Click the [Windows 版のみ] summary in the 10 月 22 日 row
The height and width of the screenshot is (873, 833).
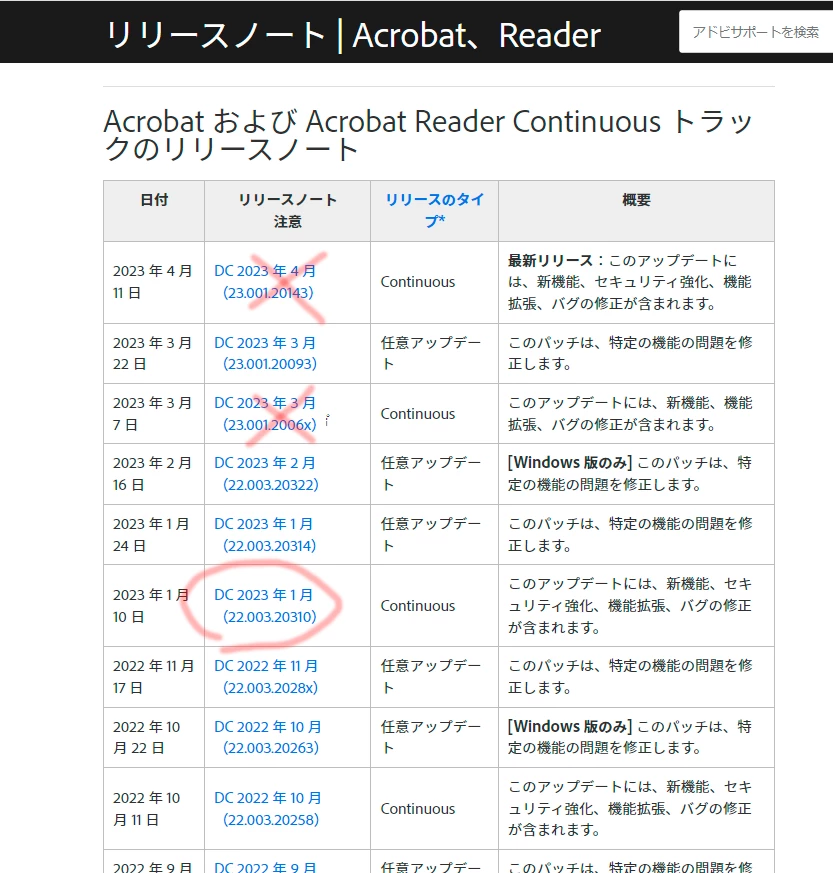(630, 737)
